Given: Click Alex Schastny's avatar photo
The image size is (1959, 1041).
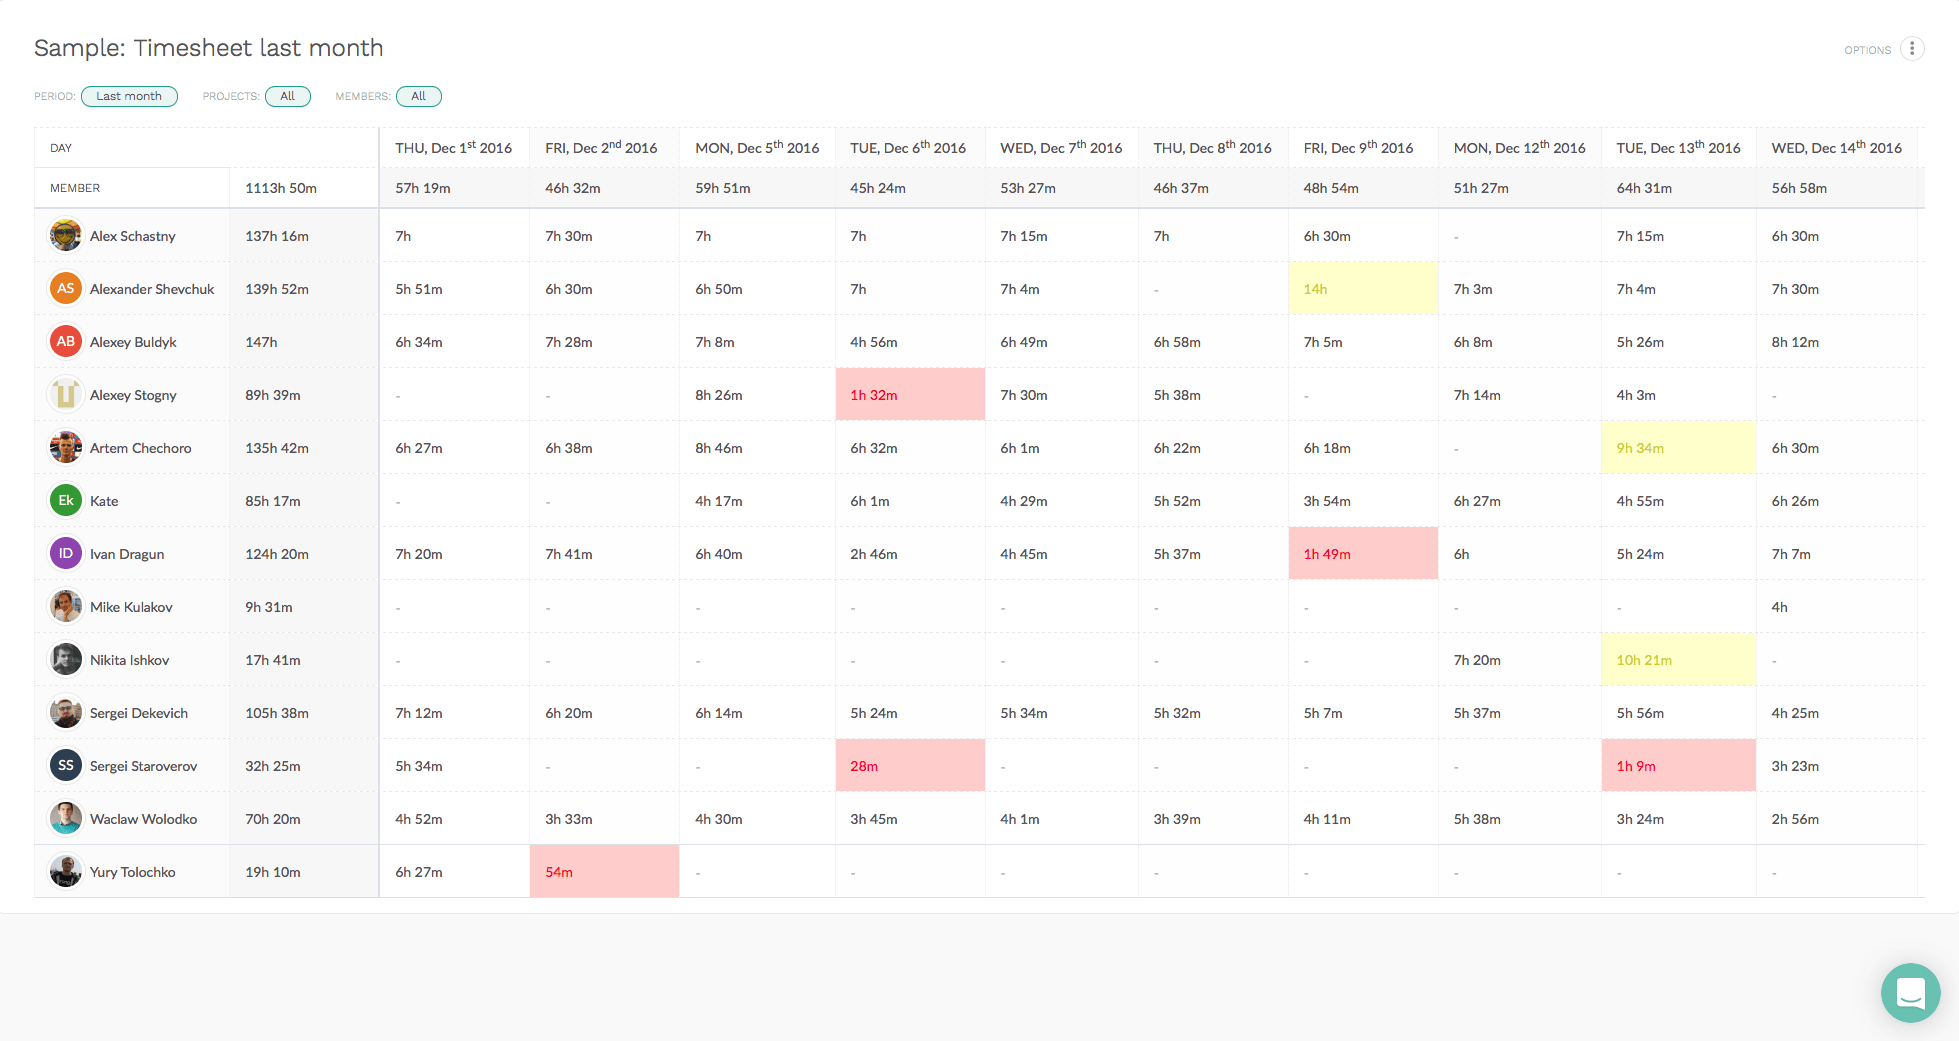Looking at the screenshot, I should [x=66, y=236].
